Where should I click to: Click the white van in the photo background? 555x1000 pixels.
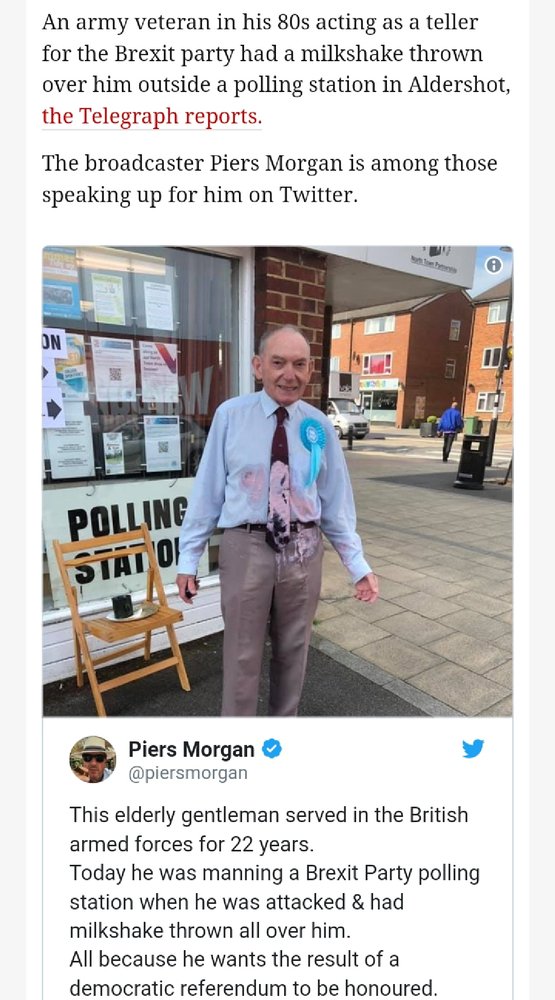[349, 417]
